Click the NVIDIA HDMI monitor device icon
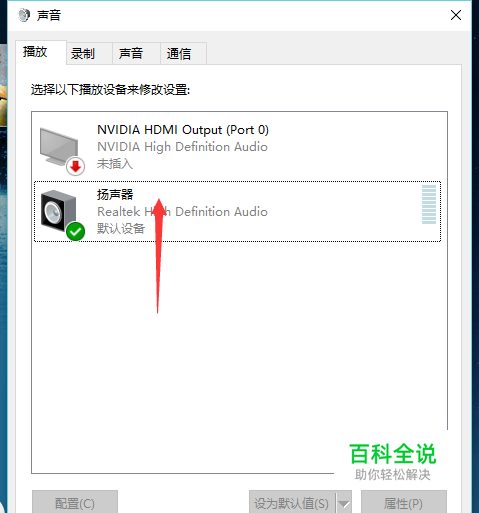 pyautogui.click(x=59, y=146)
